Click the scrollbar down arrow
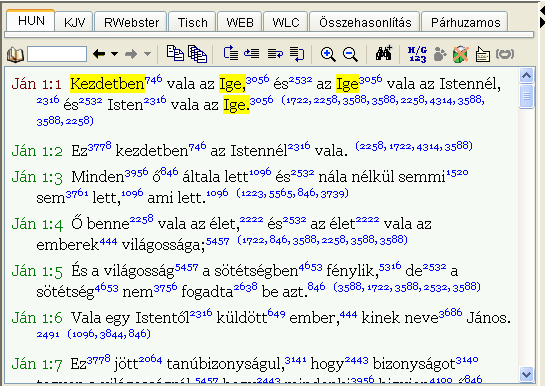545x386 pixels. coord(526,374)
